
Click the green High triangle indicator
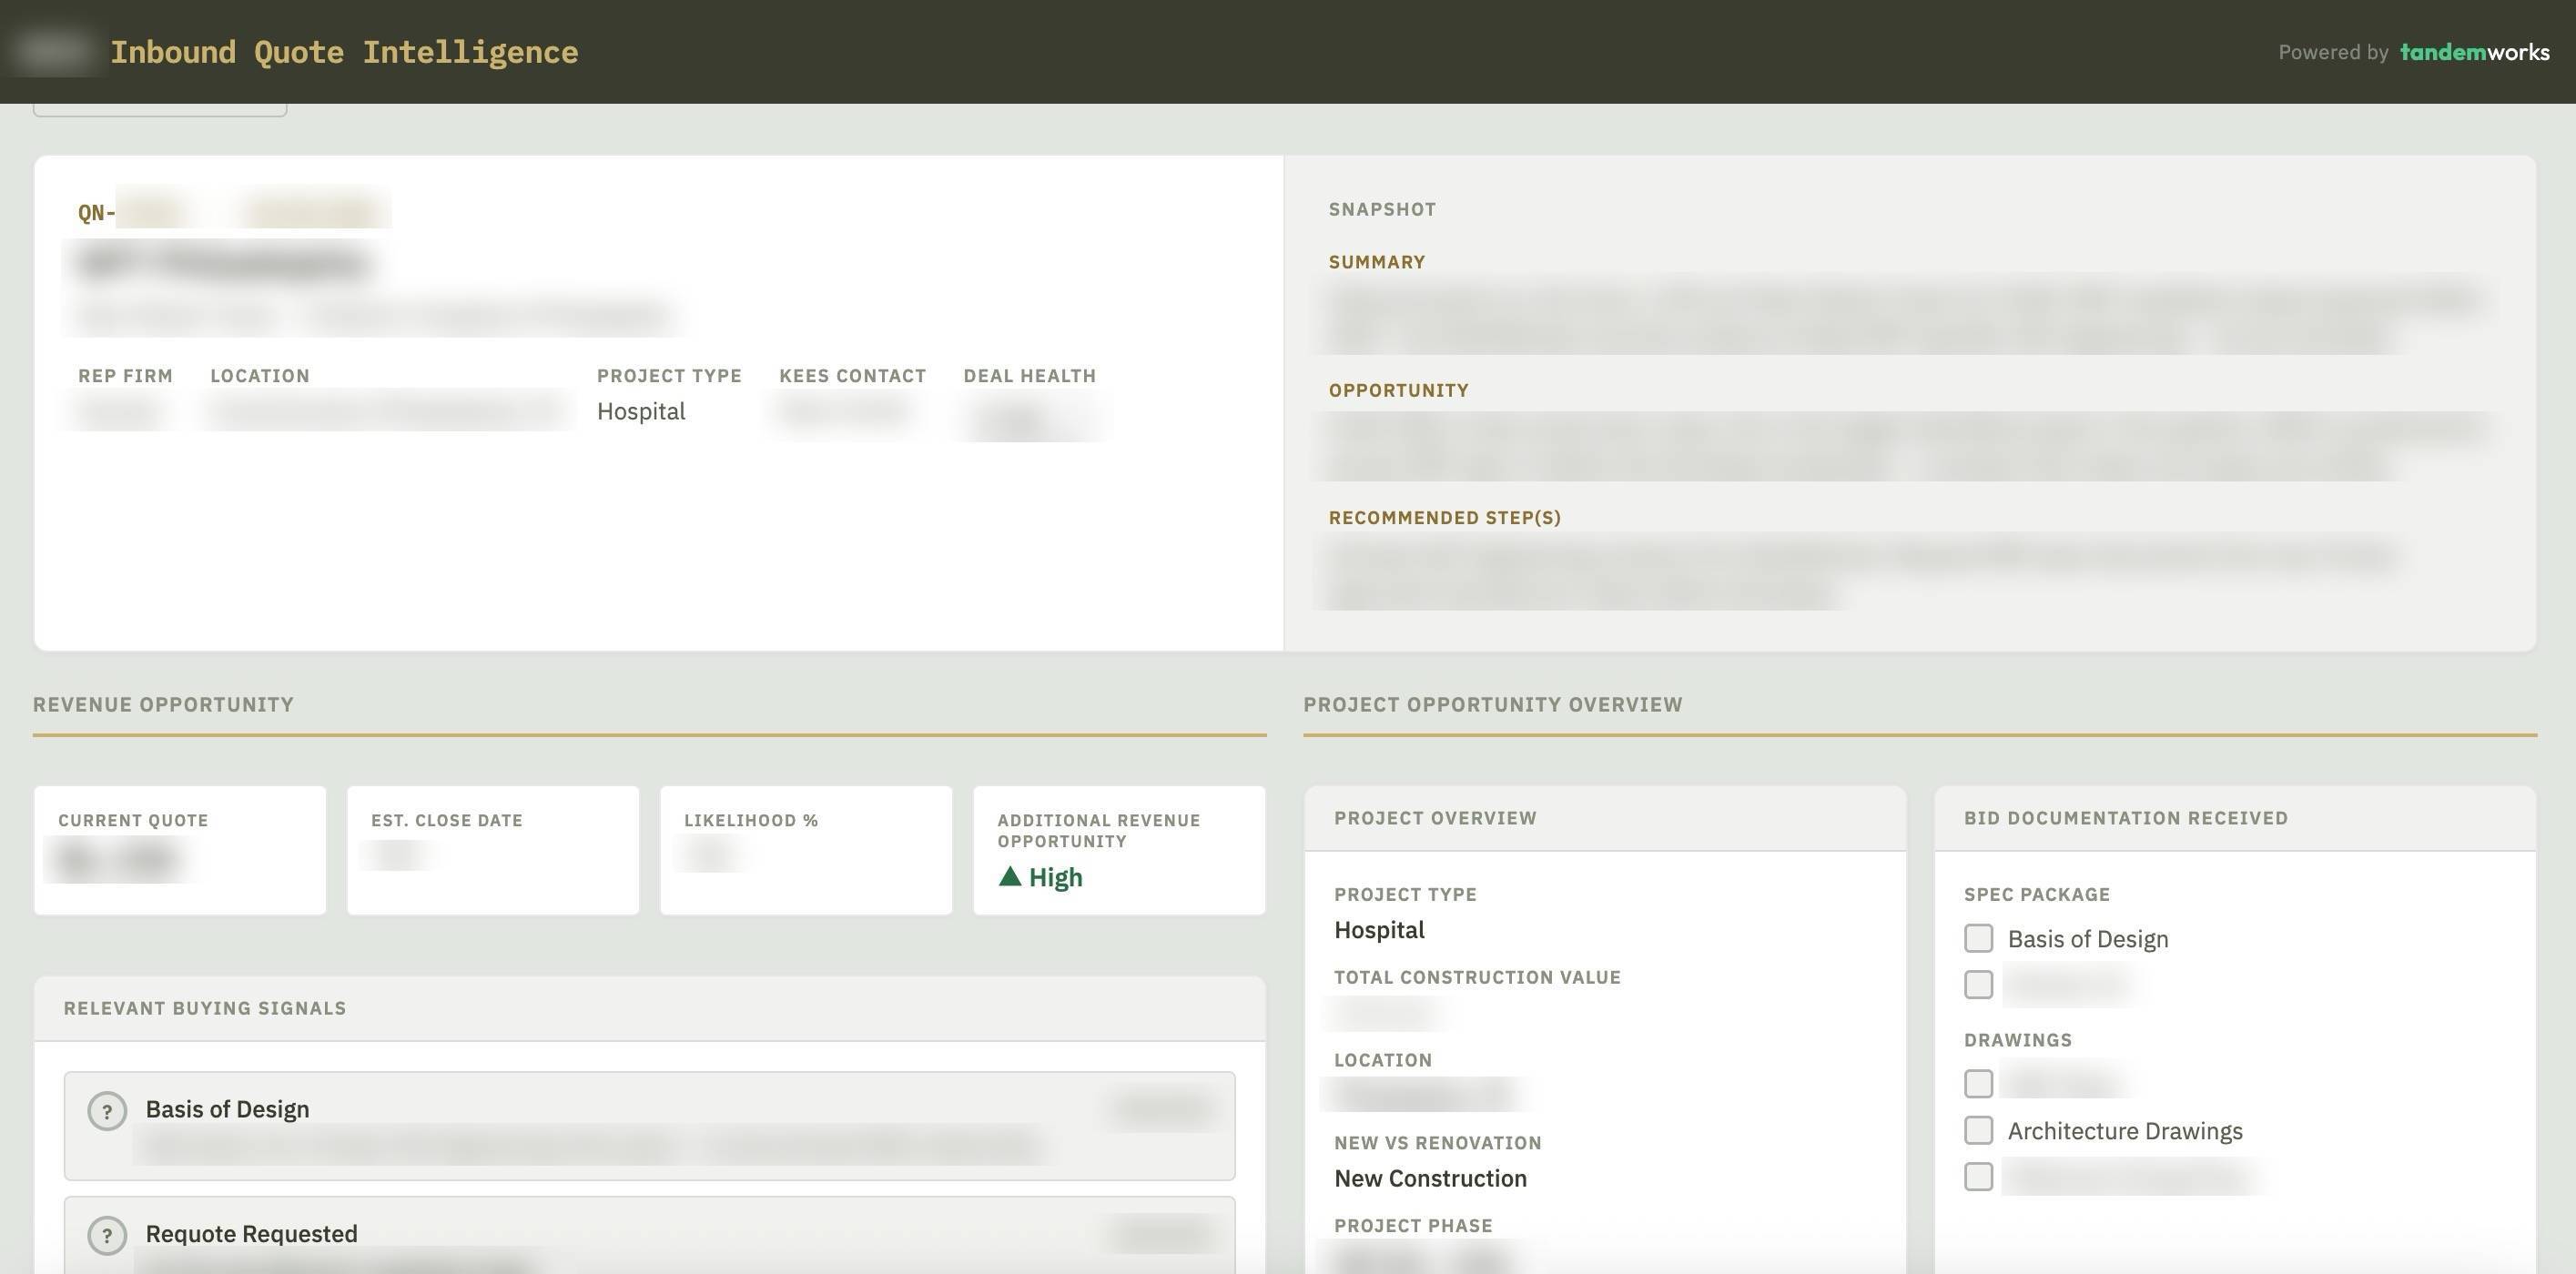pos(1010,877)
